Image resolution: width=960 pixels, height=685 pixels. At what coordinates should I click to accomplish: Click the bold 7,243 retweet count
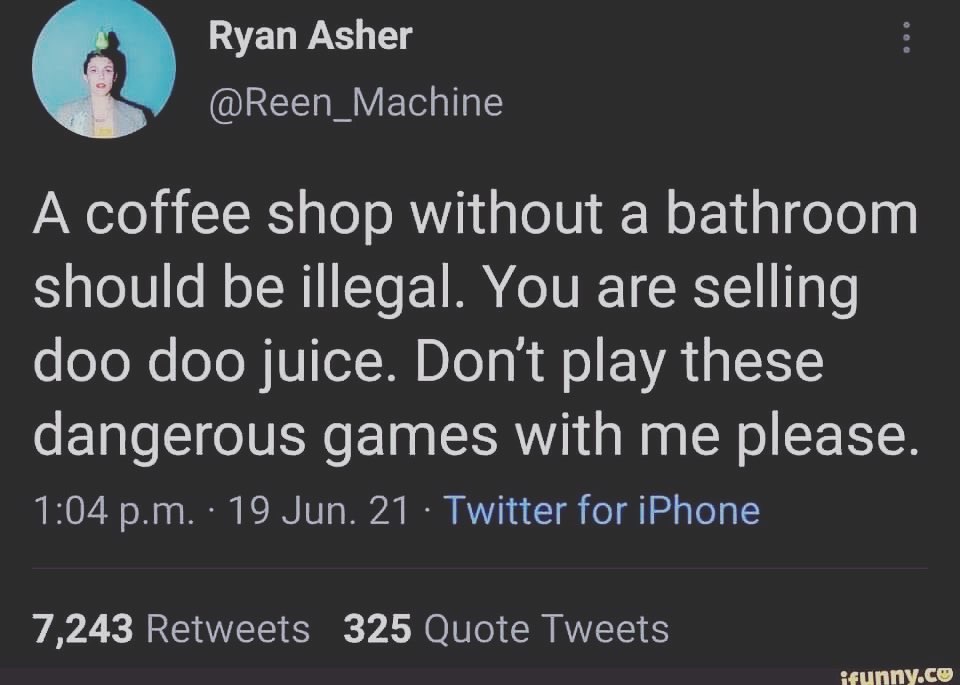[83, 629]
